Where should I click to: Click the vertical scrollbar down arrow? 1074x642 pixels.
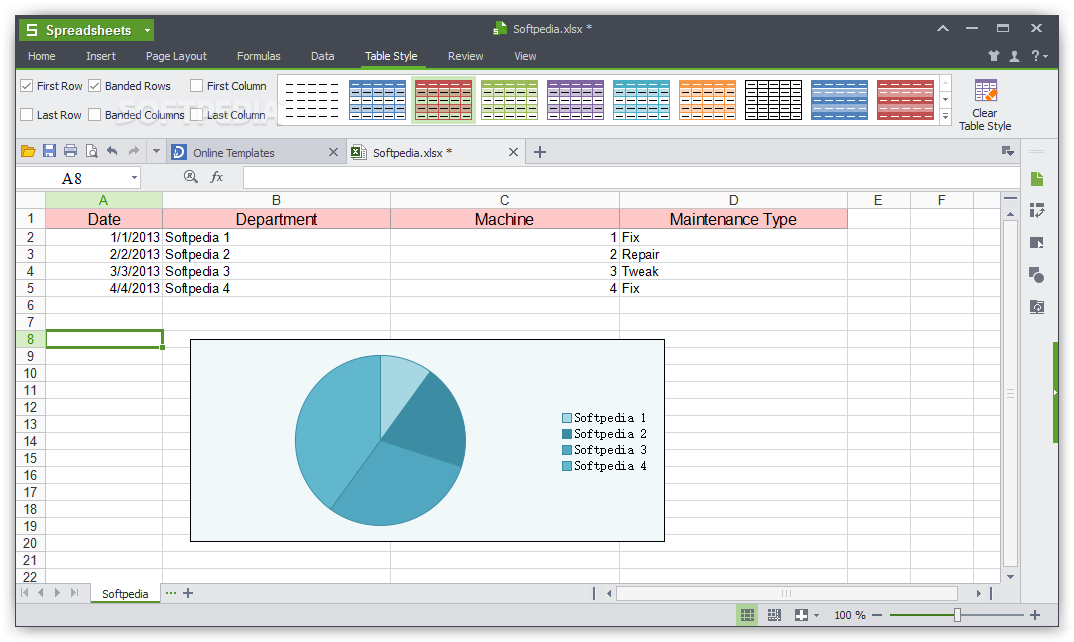(1010, 576)
